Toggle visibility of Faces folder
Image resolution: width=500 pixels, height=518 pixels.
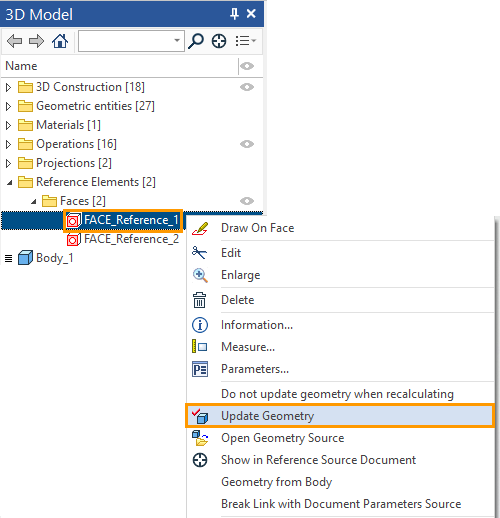(x=247, y=201)
